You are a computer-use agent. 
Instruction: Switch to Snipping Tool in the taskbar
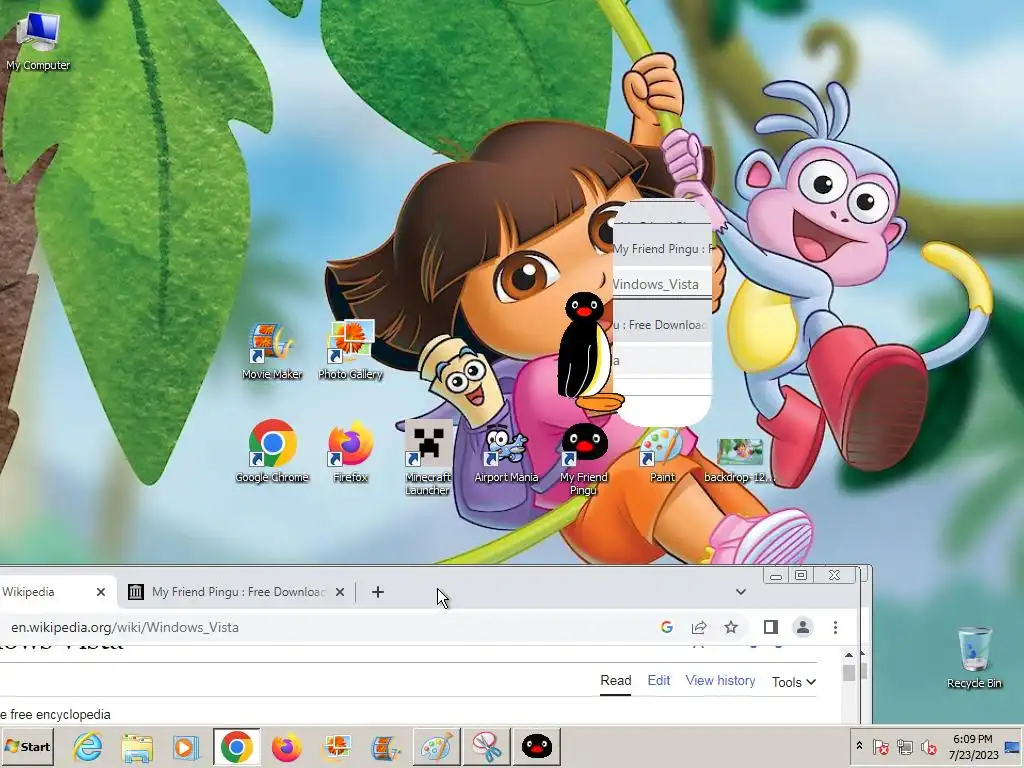coord(487,747)
